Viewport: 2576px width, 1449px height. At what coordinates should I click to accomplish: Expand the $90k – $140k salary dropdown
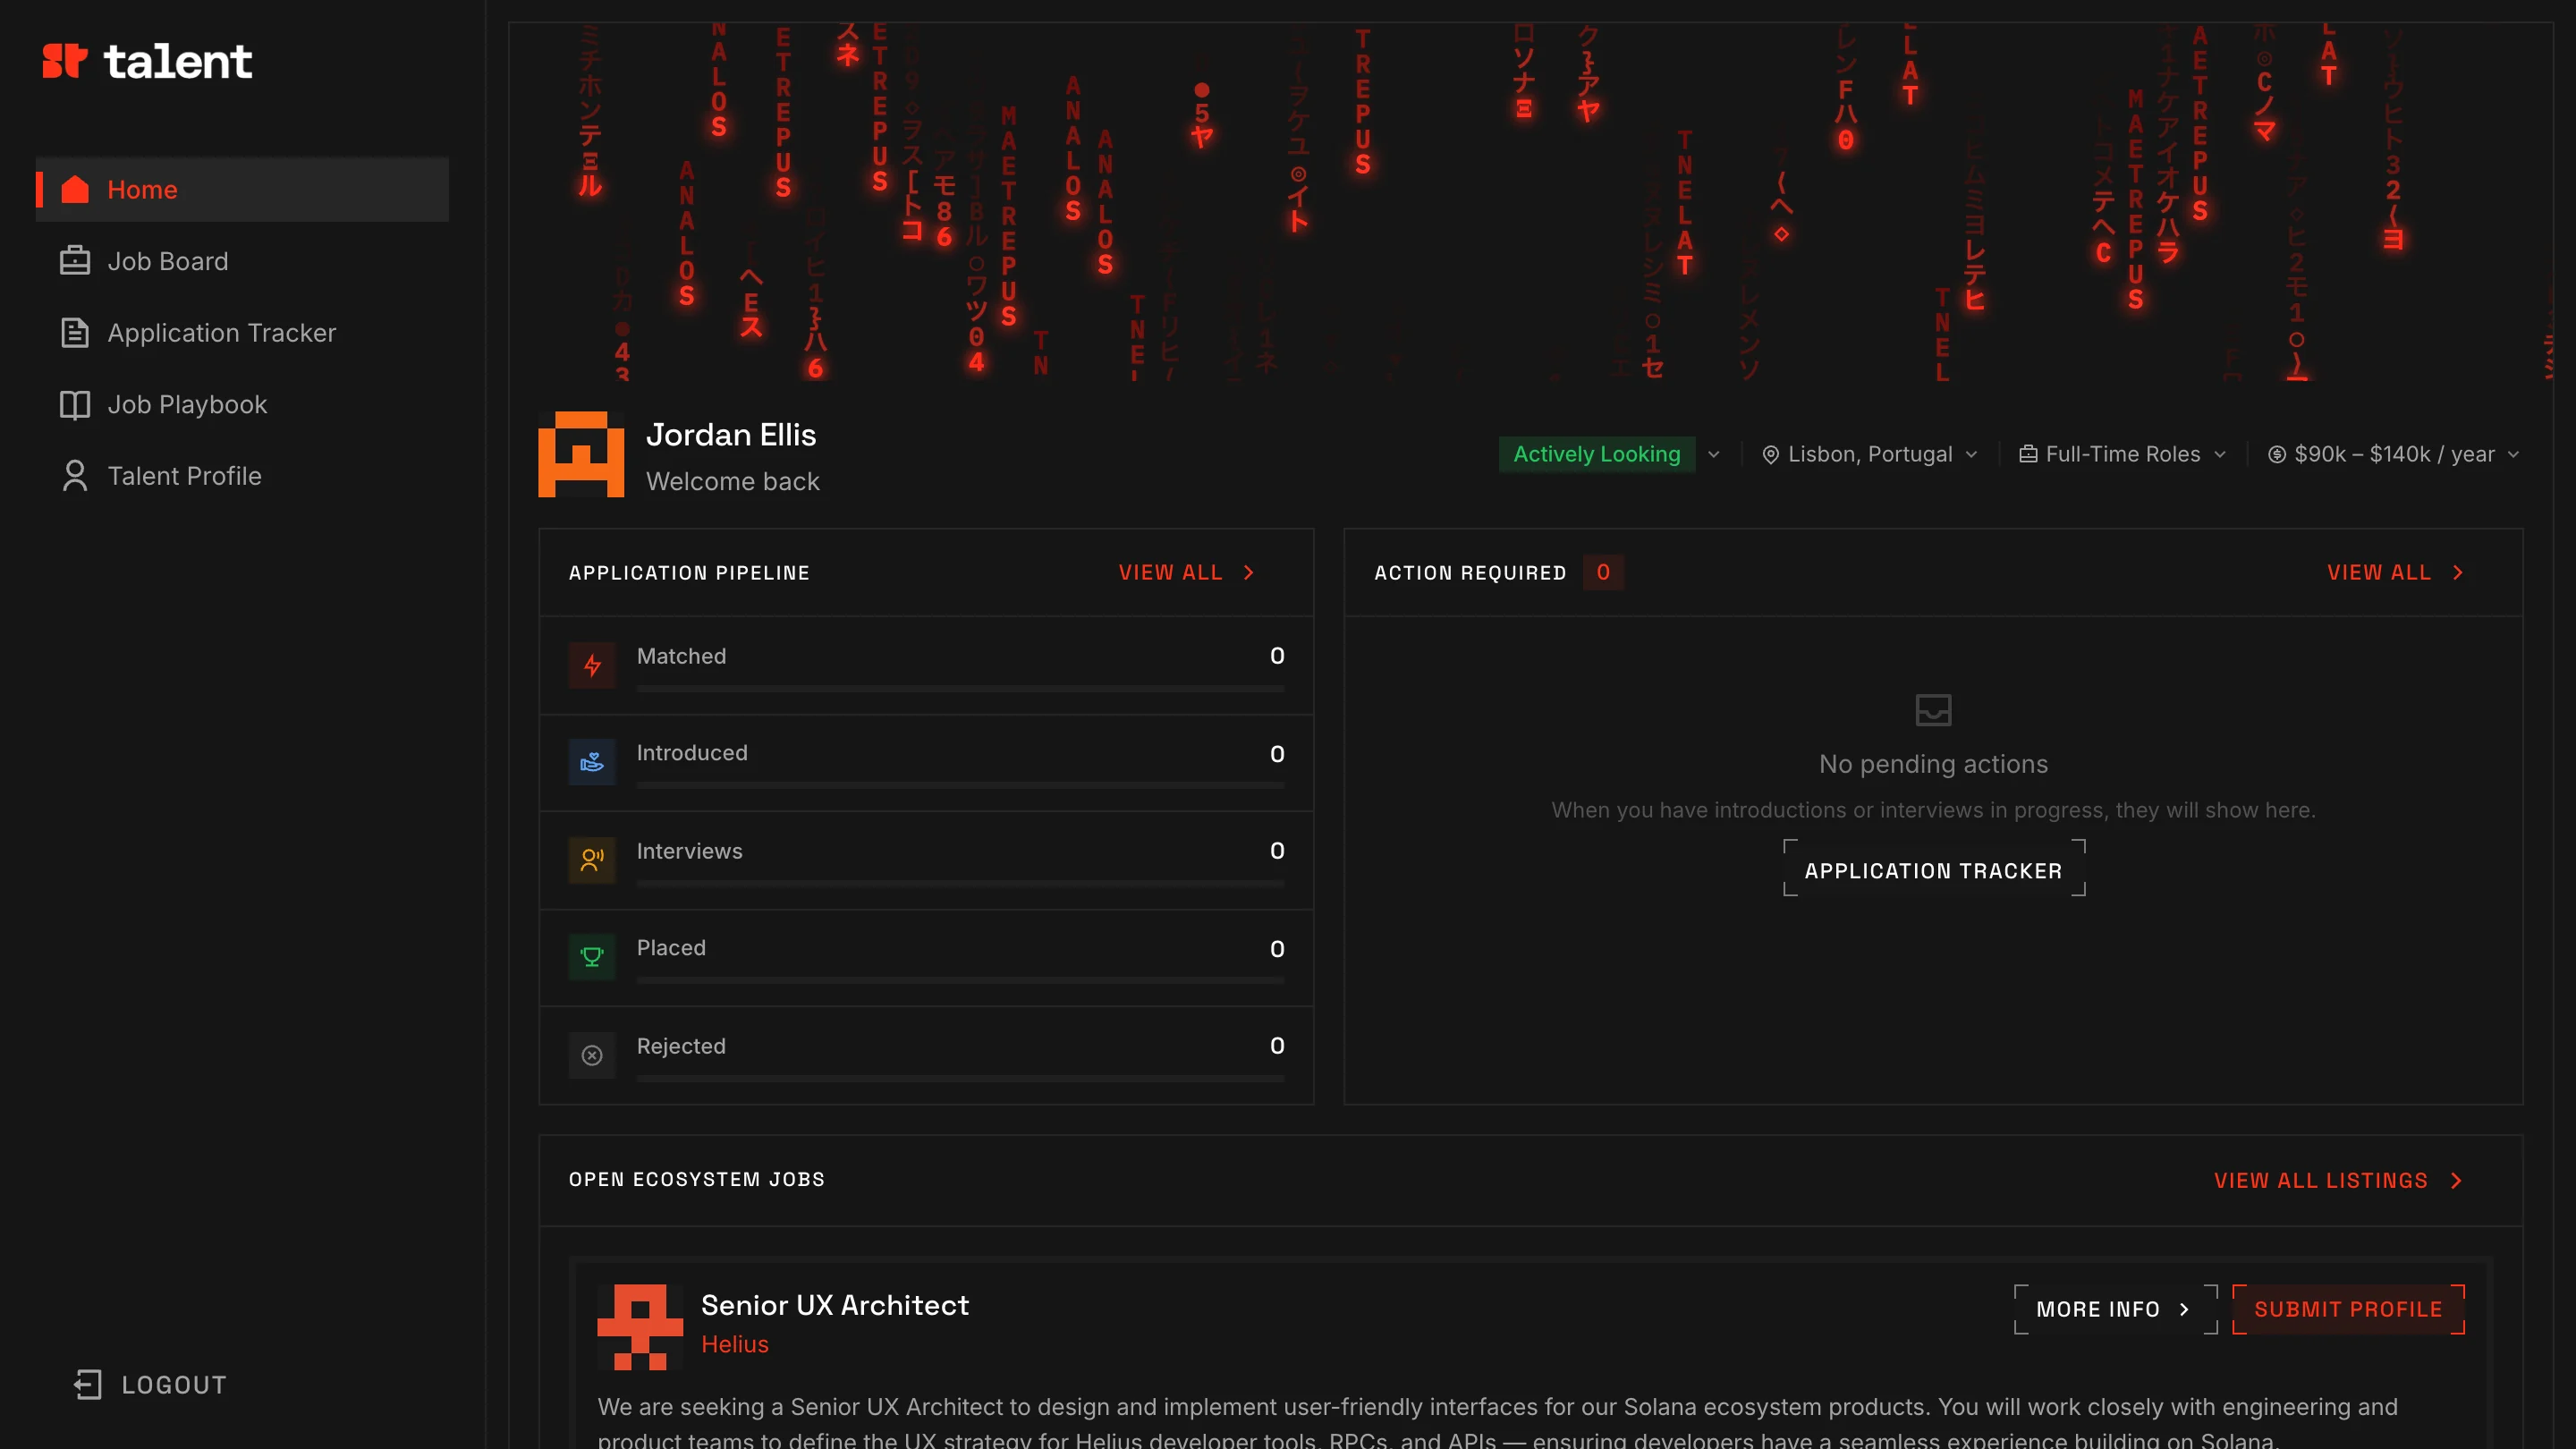(2393, 454)
